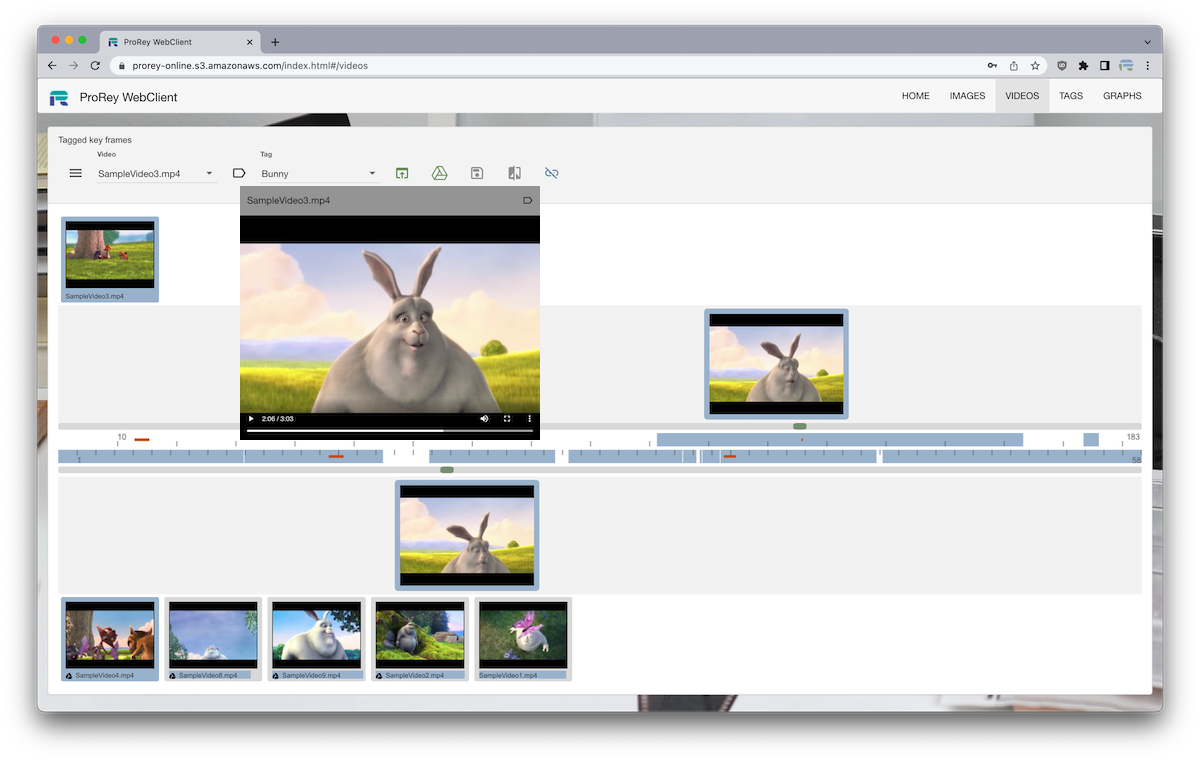
Task: Toggle the blue unlink icon in toolbar
Action: (551, 173)
